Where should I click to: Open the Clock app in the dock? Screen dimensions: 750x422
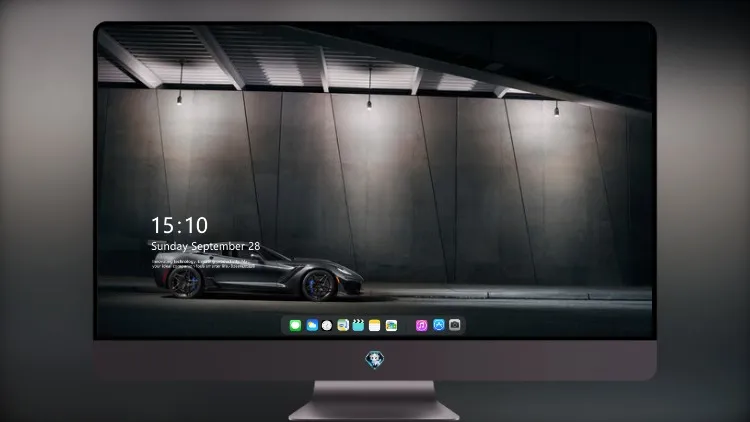[x=327, y=325]
